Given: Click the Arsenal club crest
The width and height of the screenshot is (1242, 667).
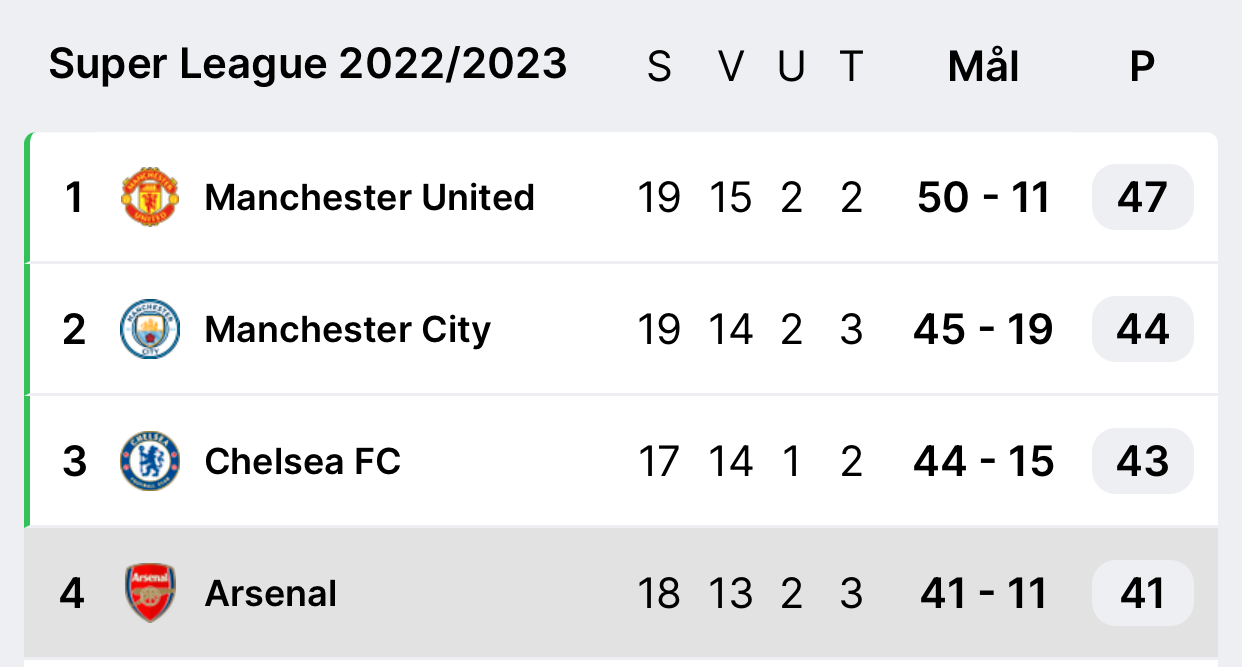Looking at the screenshot, I should click(x=150, y=593).
